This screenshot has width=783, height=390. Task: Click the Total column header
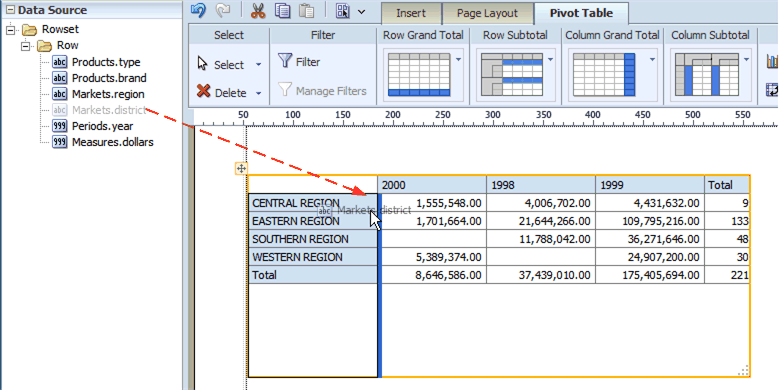[727, 185]
